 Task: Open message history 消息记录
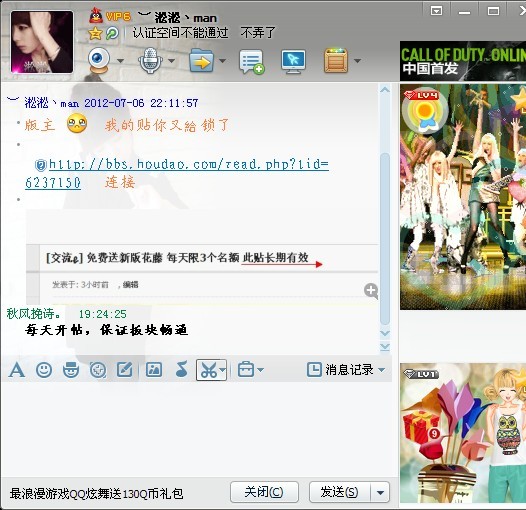(340, 370)
